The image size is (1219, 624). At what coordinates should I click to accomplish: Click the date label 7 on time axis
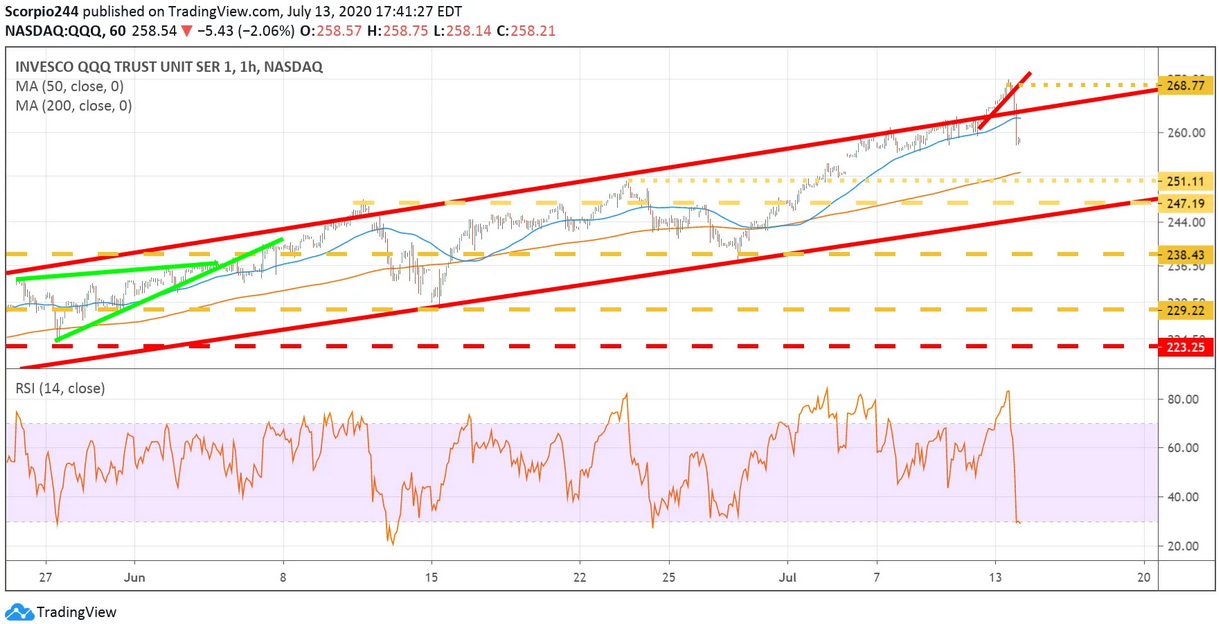876,578
